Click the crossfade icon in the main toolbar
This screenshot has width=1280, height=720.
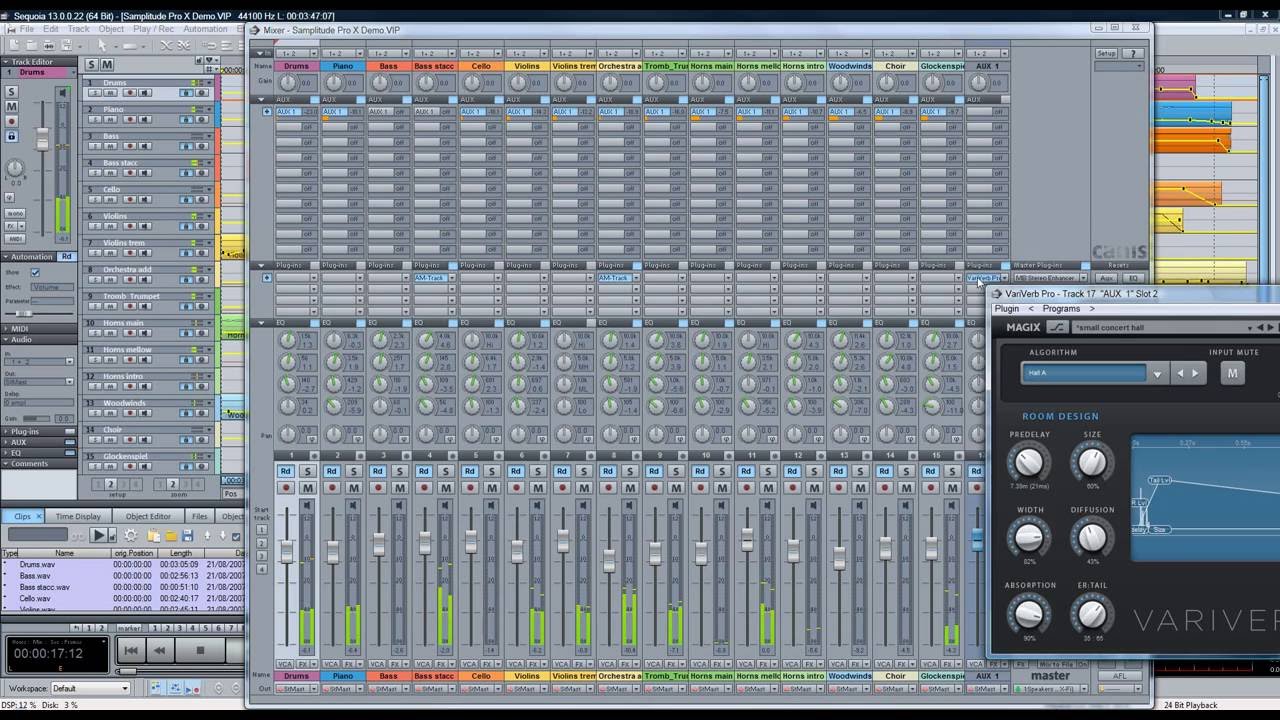click(165, 45)
